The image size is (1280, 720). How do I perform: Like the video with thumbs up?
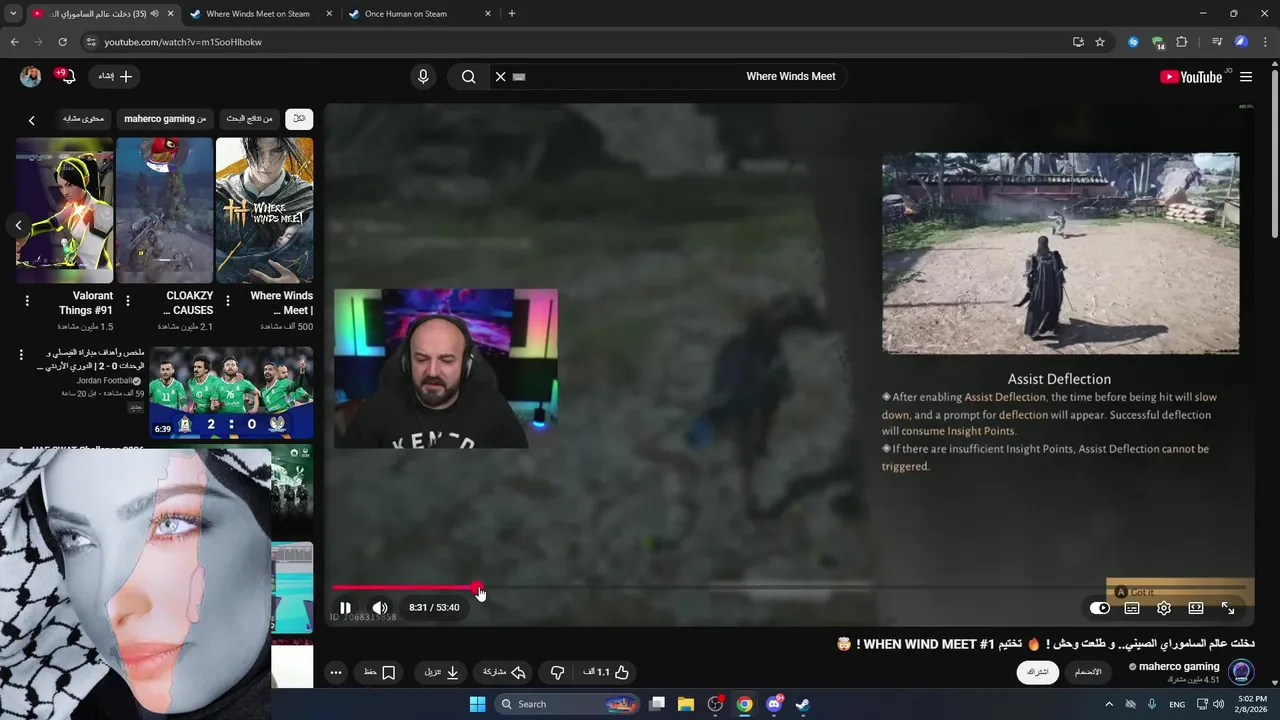click(x=607, y=673)
